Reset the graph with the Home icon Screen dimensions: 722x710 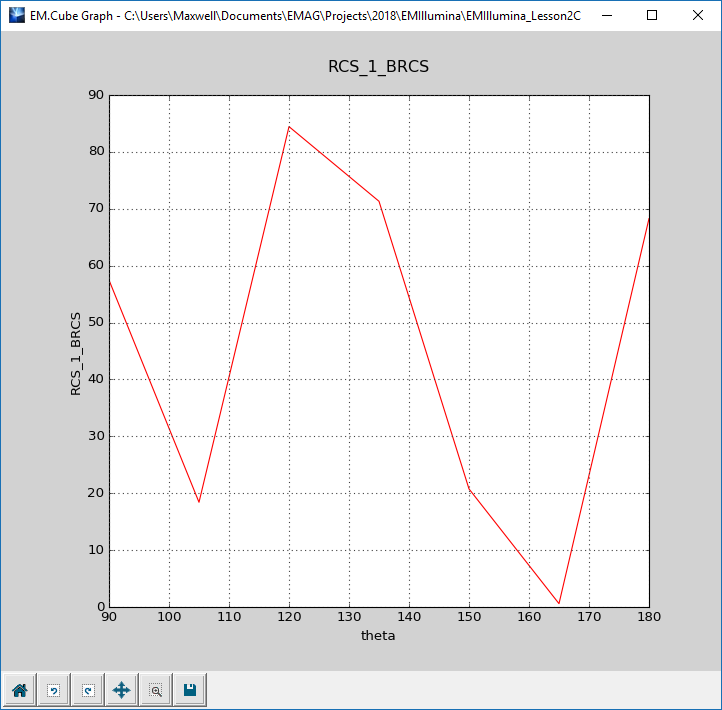[x=19, y=690]
